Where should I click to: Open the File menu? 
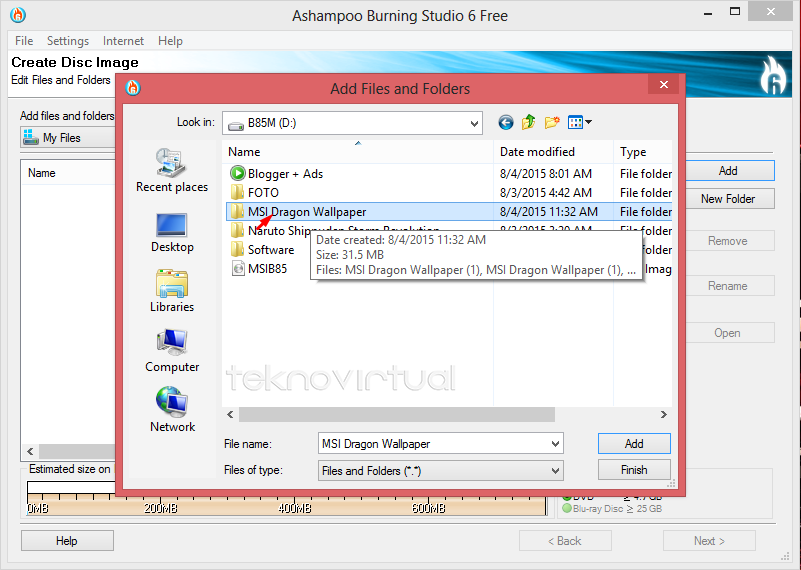[24, 41]
